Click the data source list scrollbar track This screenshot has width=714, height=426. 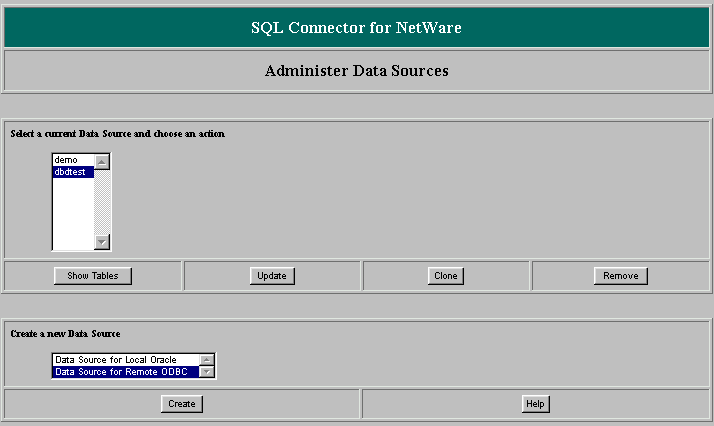pyautogui.click(x=102, y=202)
